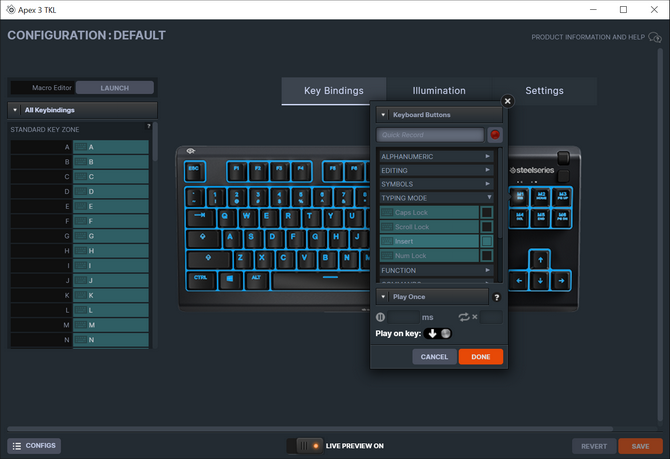This screenshot has height=459, width=670.
Task: Switch to the Settings tab
Action: click(x=544, y=91)
